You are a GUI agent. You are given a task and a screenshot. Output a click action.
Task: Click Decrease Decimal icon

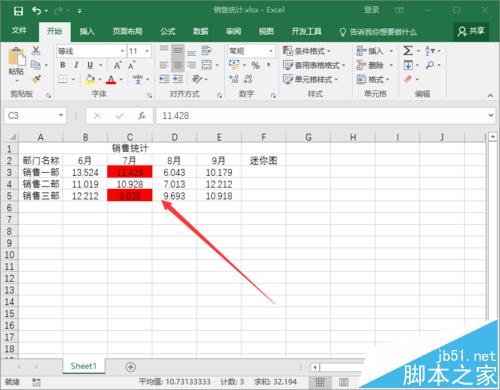248,79
